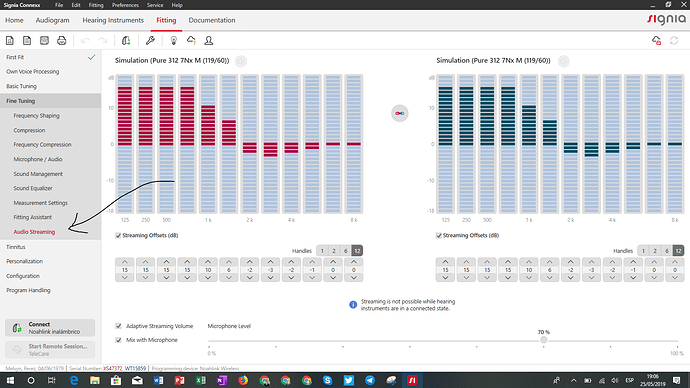Image resolution: width=690 pixels, height=388 pixels.
Task: Click the print icon in toolbar
Action: [62, 40]
